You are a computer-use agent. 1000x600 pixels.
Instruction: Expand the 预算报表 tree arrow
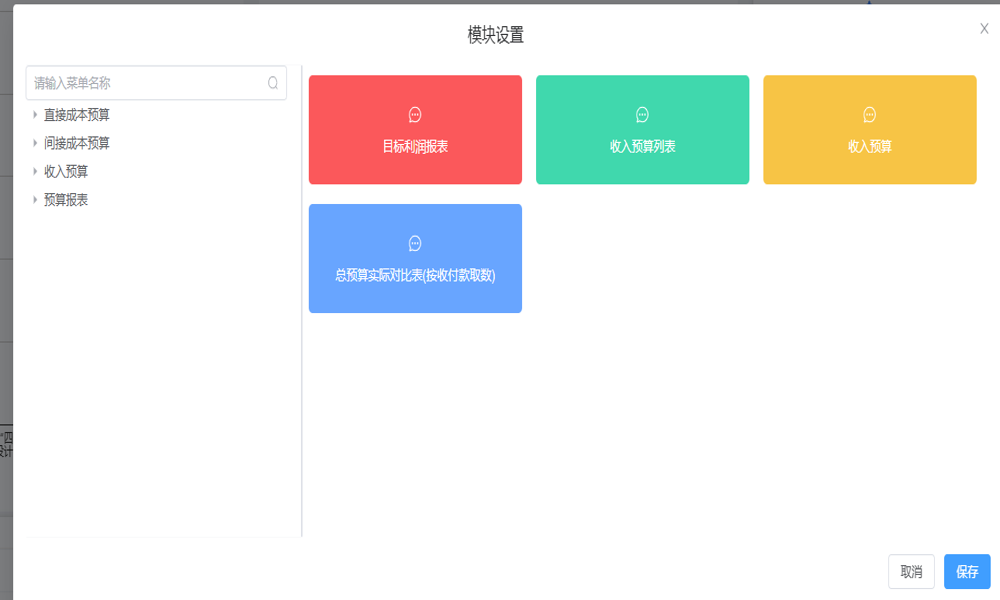(x=35, y=199)
